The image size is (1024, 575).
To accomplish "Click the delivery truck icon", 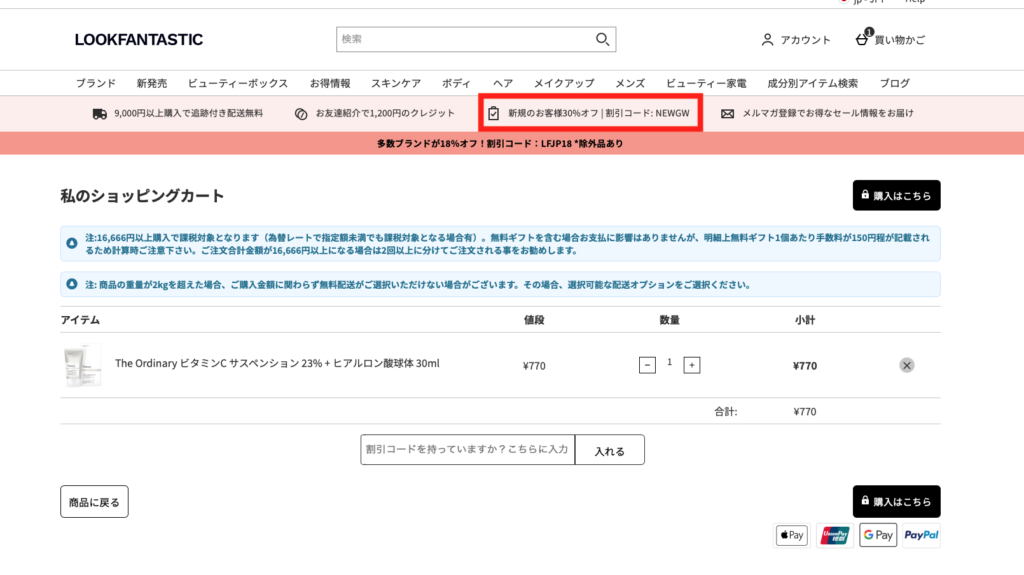I will 99,114.
